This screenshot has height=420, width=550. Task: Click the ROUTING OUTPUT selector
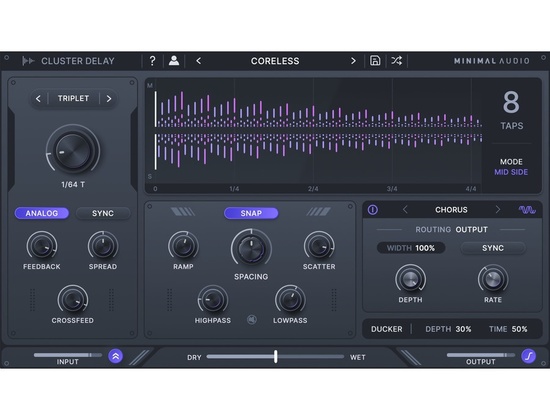451,229
